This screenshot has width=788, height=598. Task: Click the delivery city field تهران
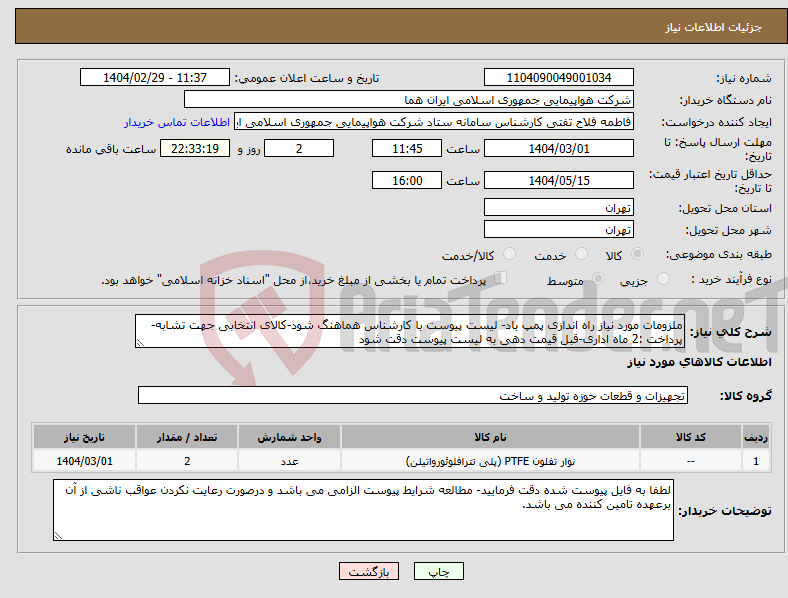558,229
